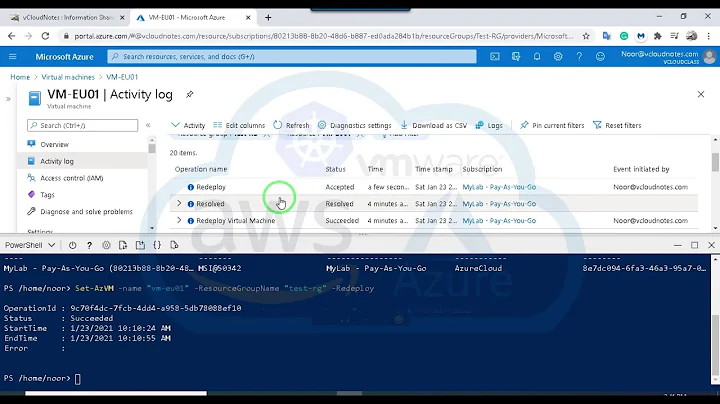Expand the Resolved operation row

pos(179,203)
